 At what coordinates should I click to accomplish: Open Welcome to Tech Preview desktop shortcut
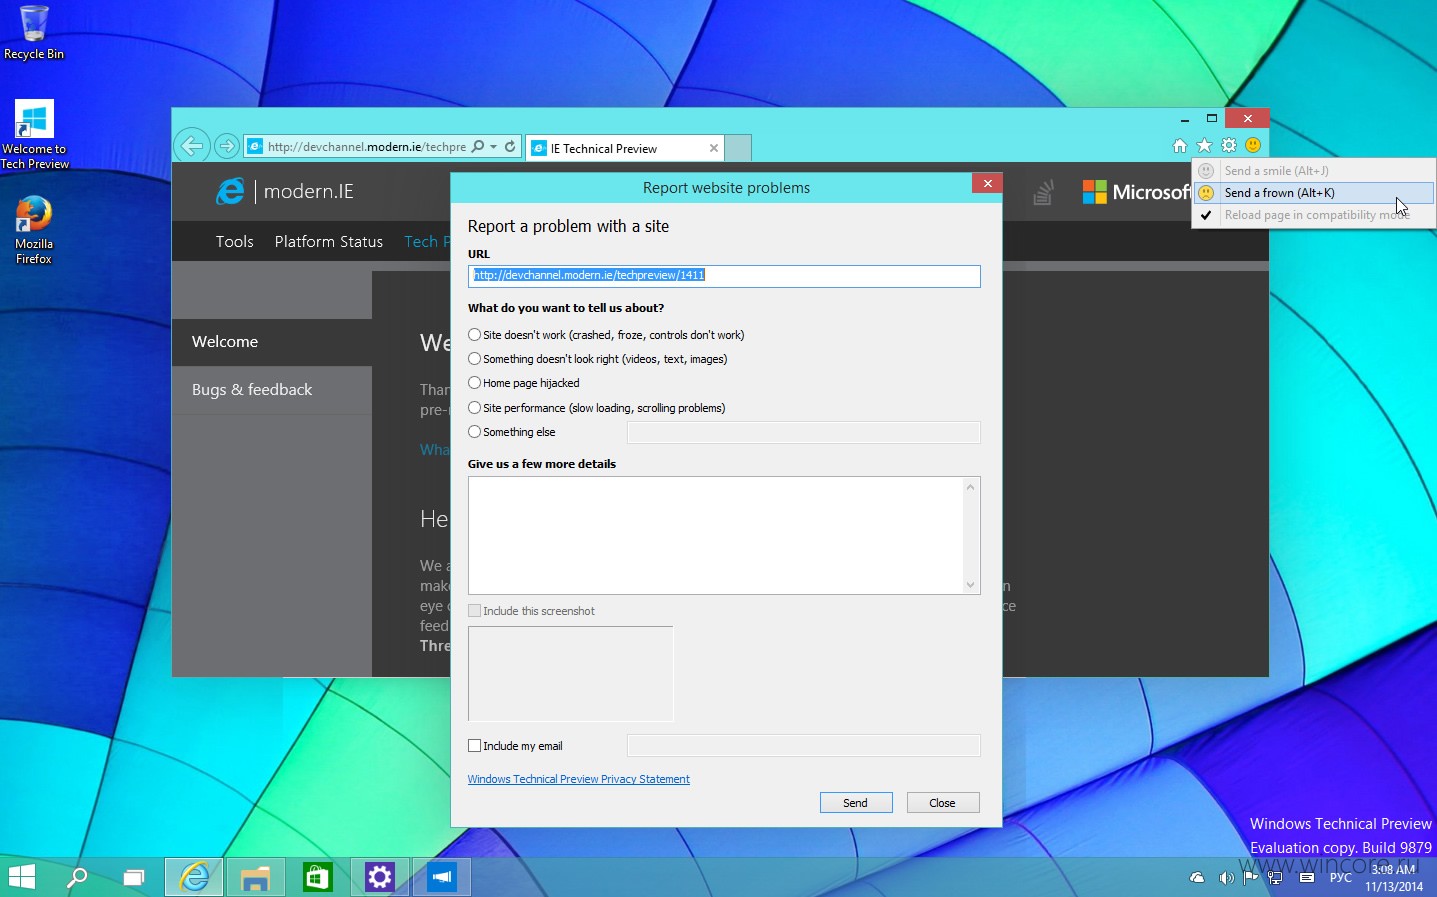click(34, 134)
